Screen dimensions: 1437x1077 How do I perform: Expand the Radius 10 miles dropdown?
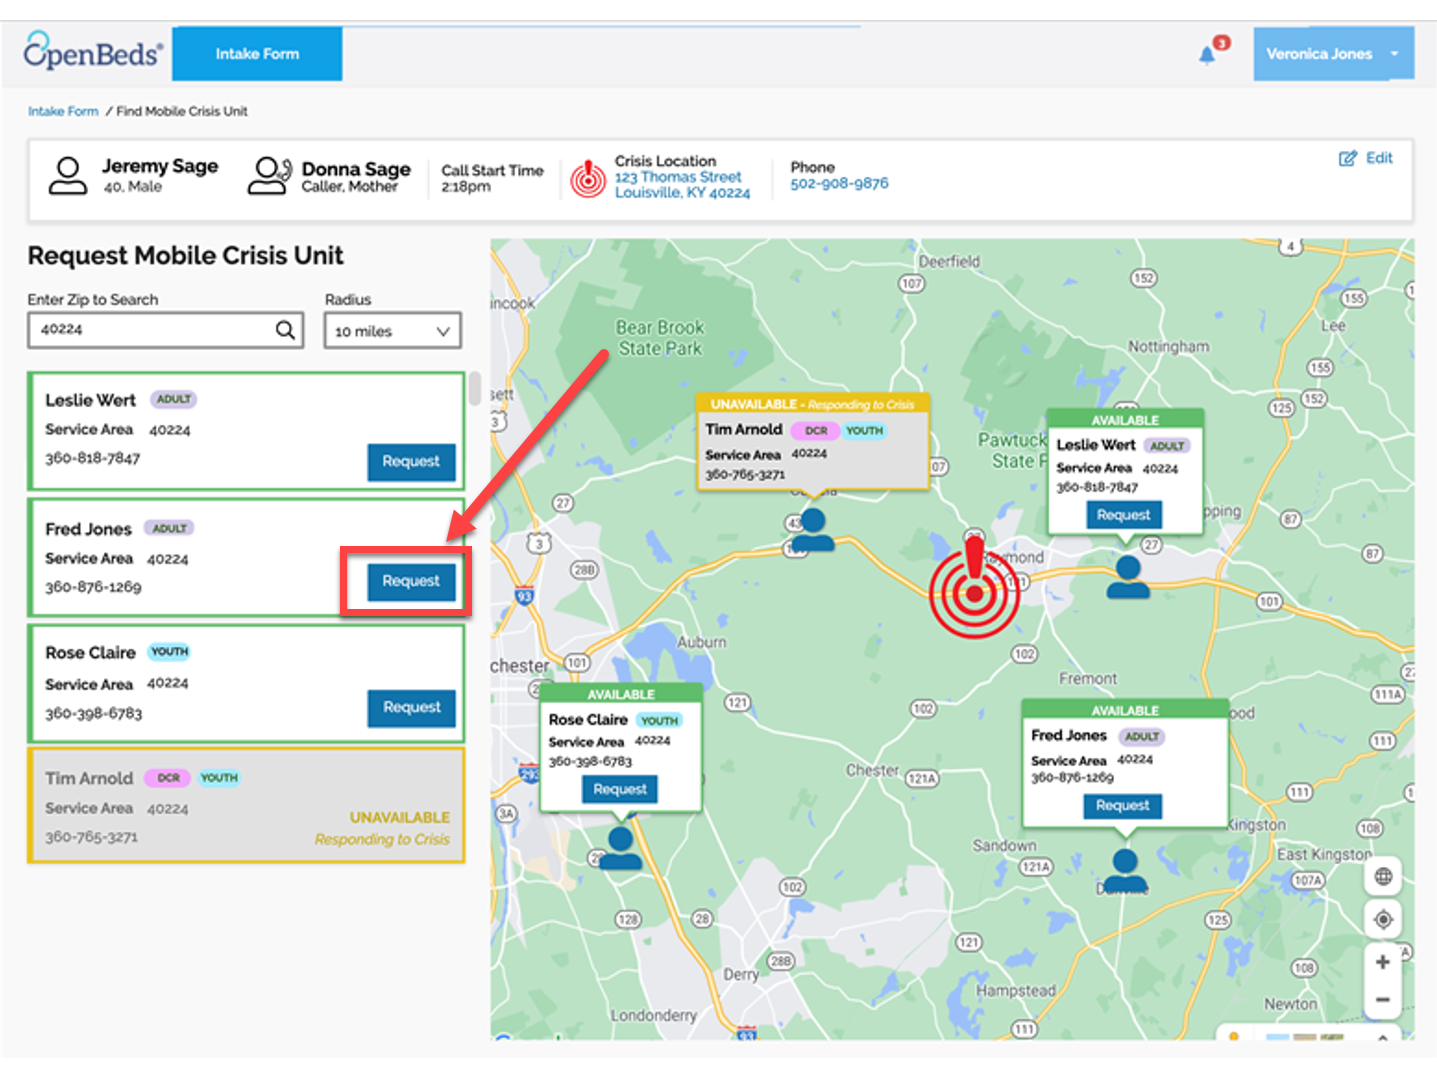(x=392, y=331)
